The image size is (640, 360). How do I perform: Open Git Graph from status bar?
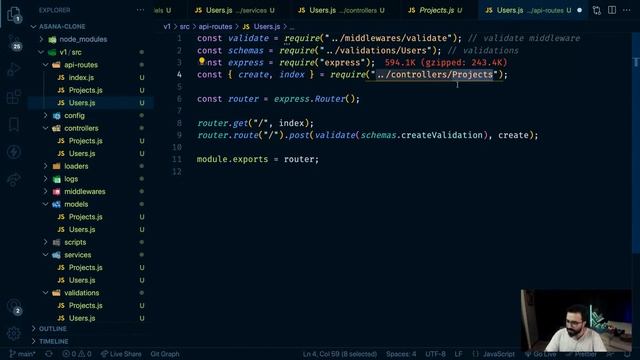tap(164, 354)
